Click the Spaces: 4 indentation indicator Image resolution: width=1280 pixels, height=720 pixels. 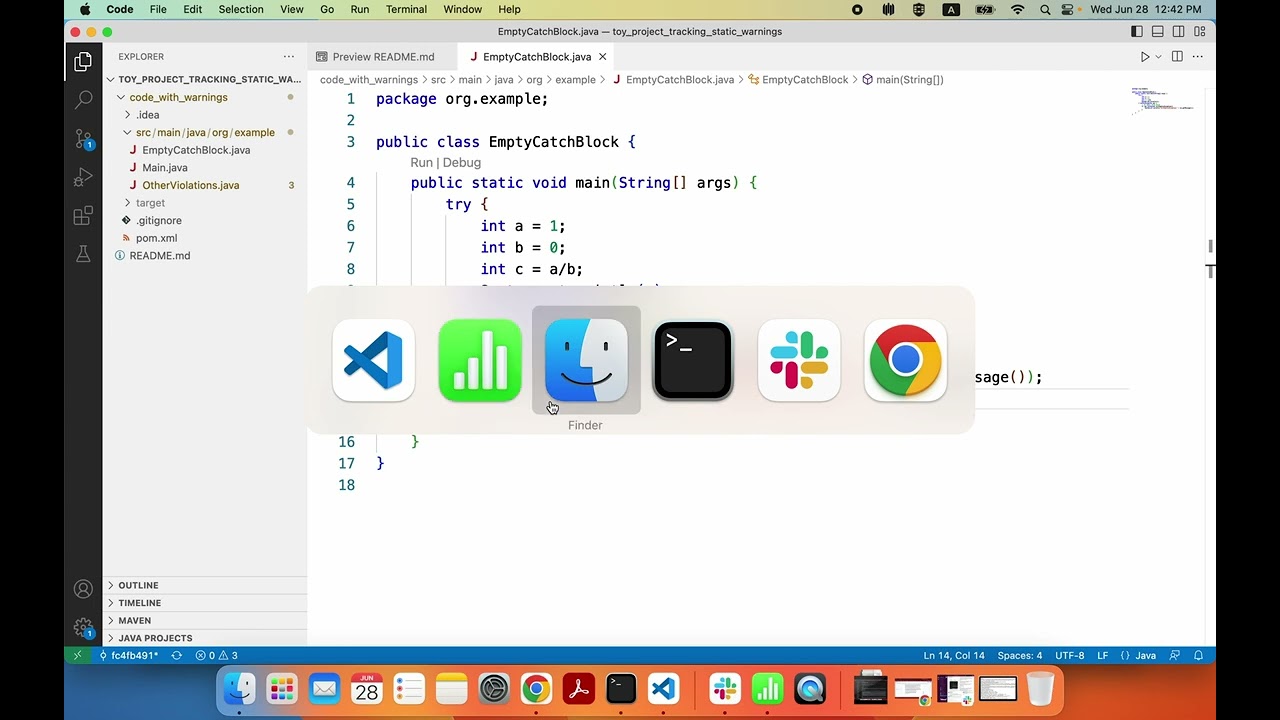coord(1020,656)
